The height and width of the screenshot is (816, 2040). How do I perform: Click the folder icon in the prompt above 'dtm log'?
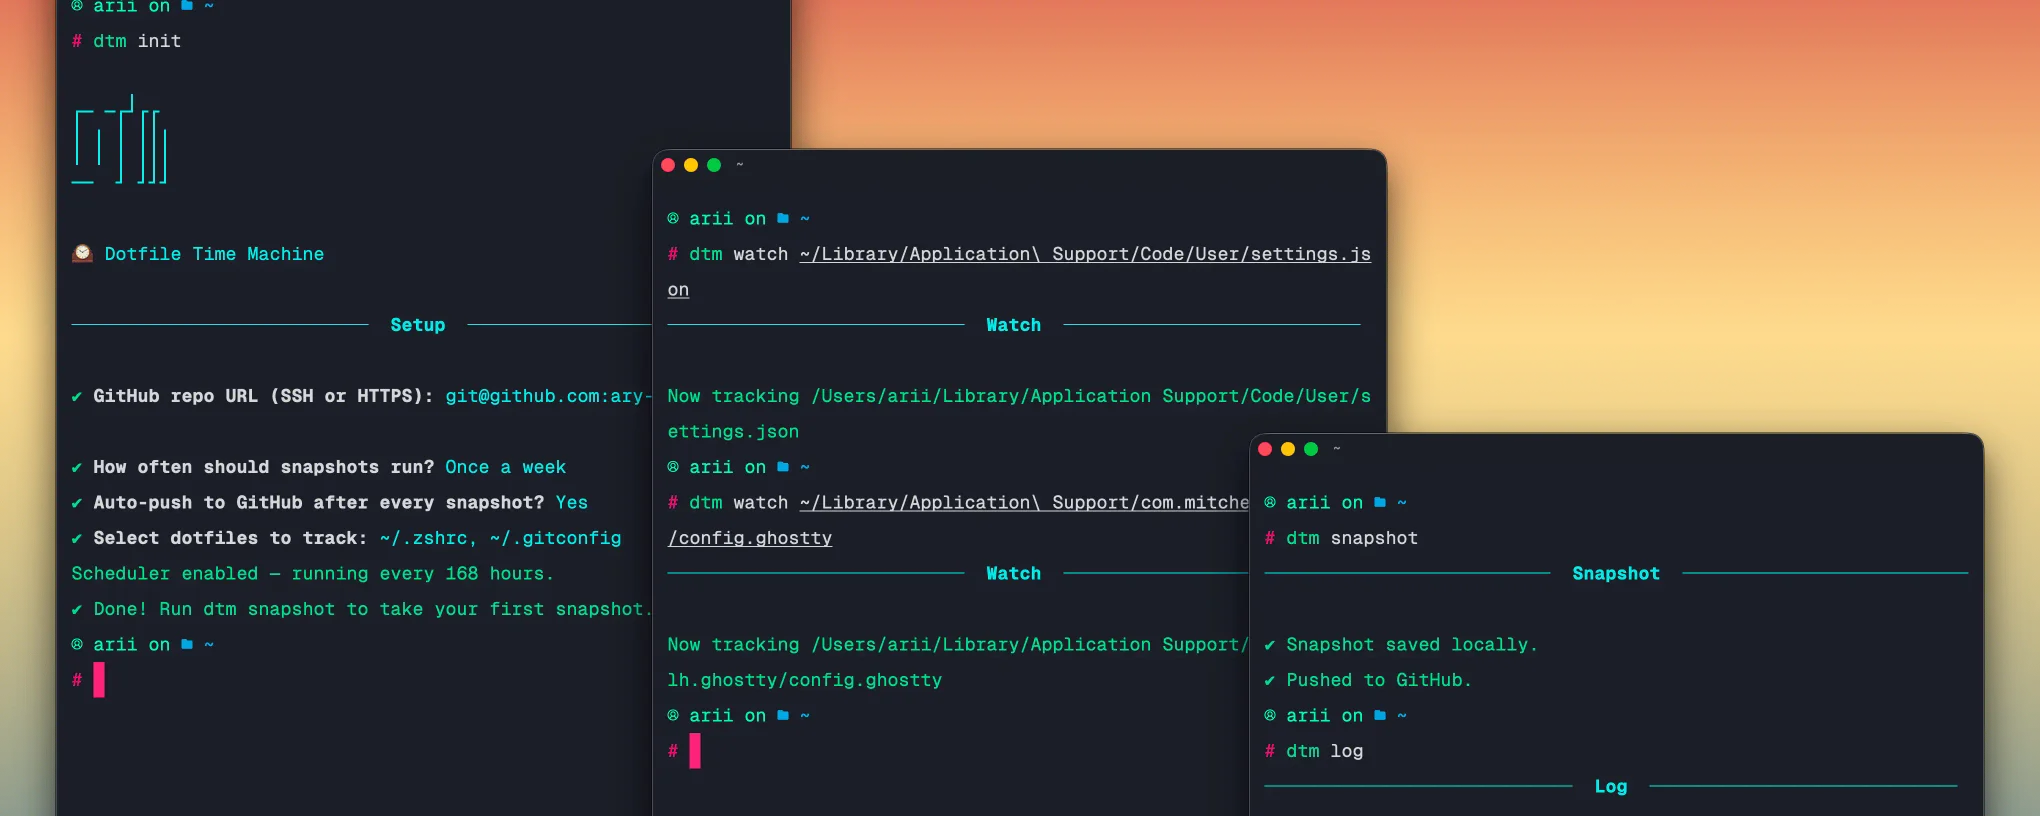point(1380,715)
